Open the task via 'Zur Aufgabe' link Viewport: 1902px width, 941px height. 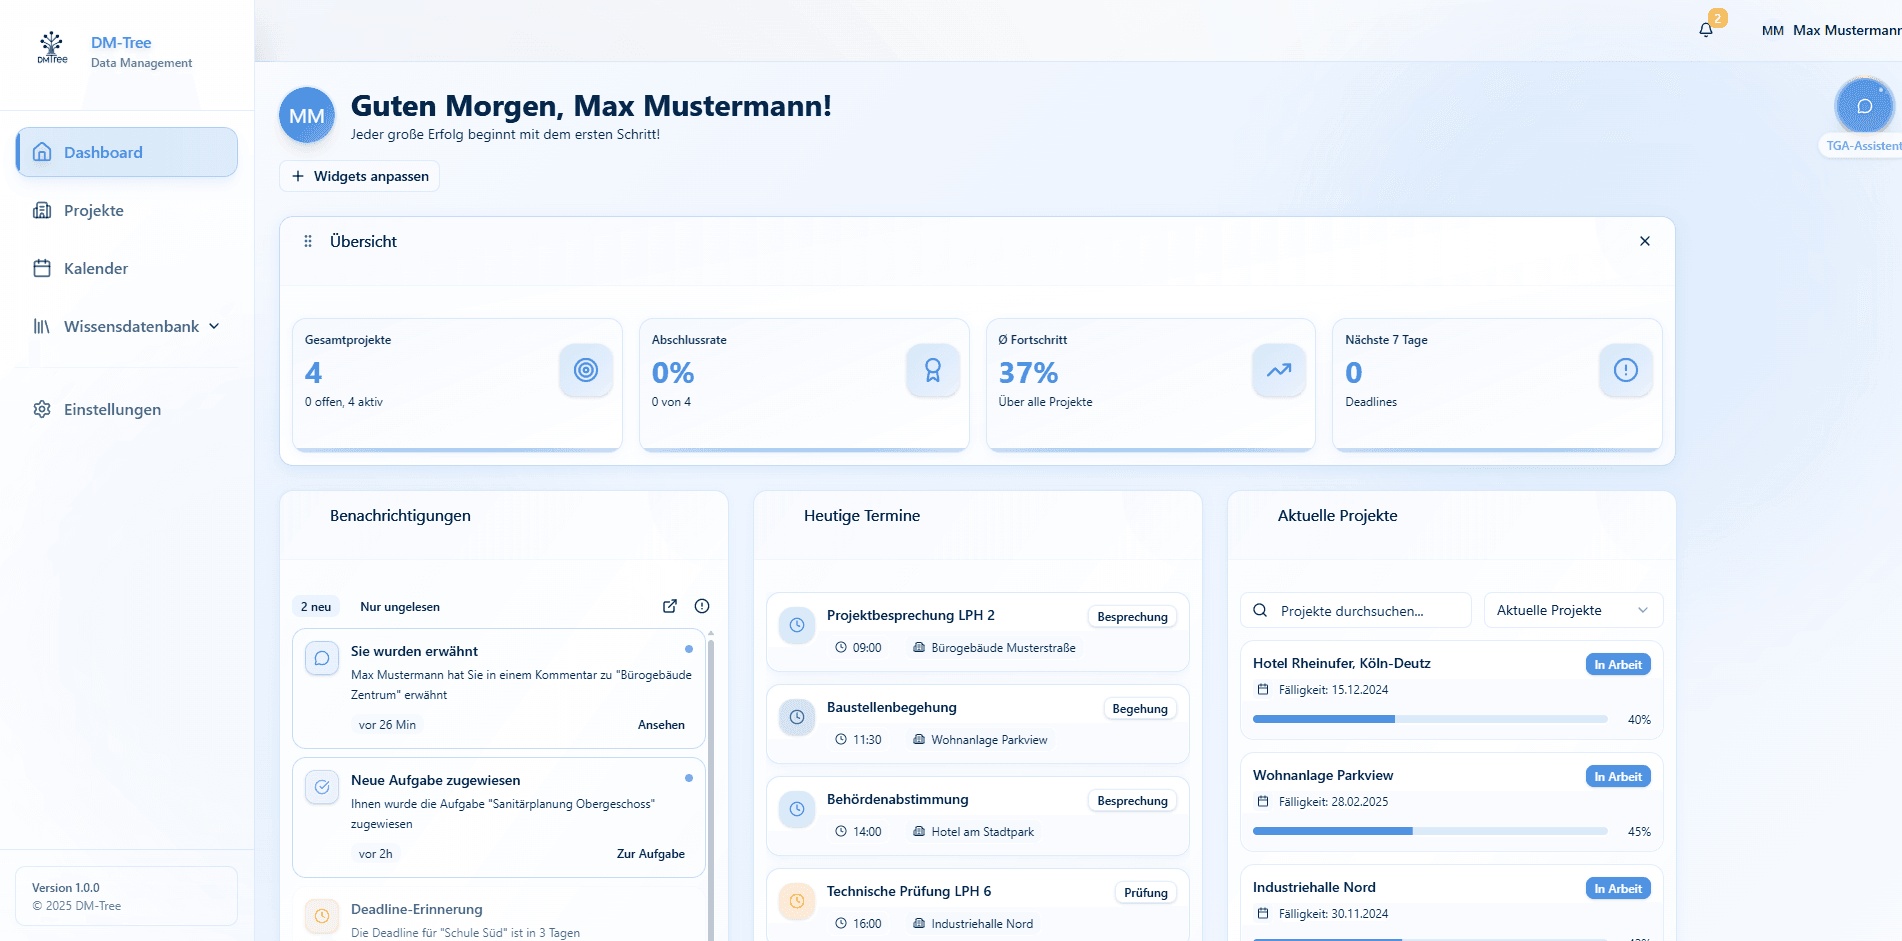click(651, 854)
